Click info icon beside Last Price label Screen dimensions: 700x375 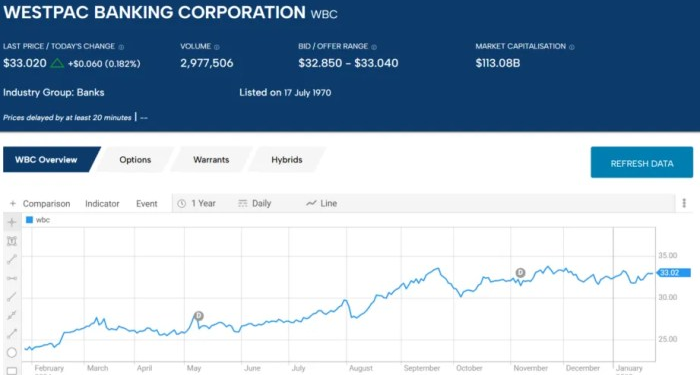click(121, 47)
